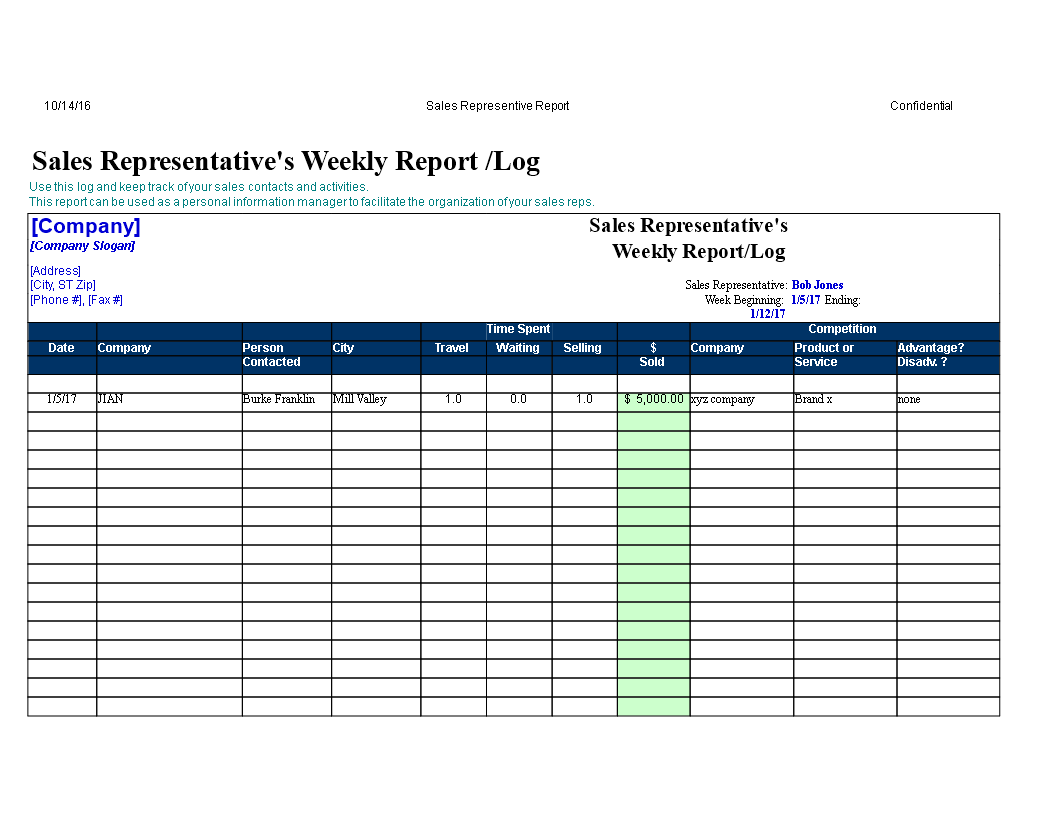Viewport: 1056px width, 816px height.
Task: Click the 'Use this log and keep track' instruction line
Action: (199, 186)
